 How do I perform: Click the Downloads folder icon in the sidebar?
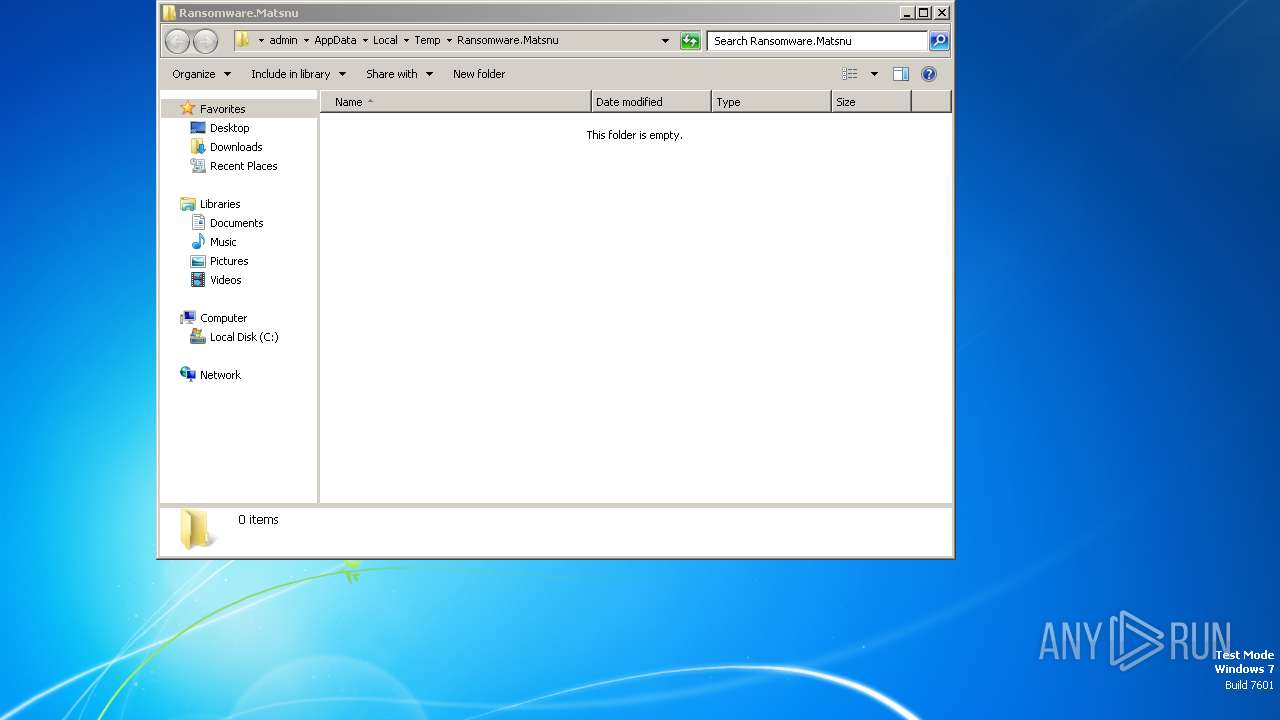(x=198, y=147)
